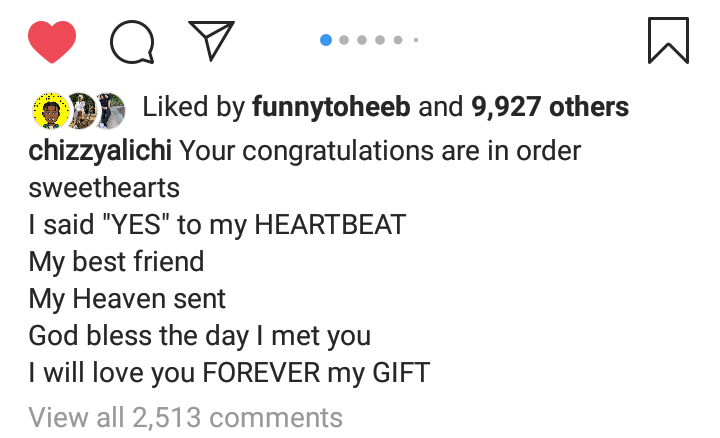The width and height of the screenshot is (720, 438).
Task: Open the chizzyalichi profile from the caption
Action: pyautogui.click(x=100, y=153)
